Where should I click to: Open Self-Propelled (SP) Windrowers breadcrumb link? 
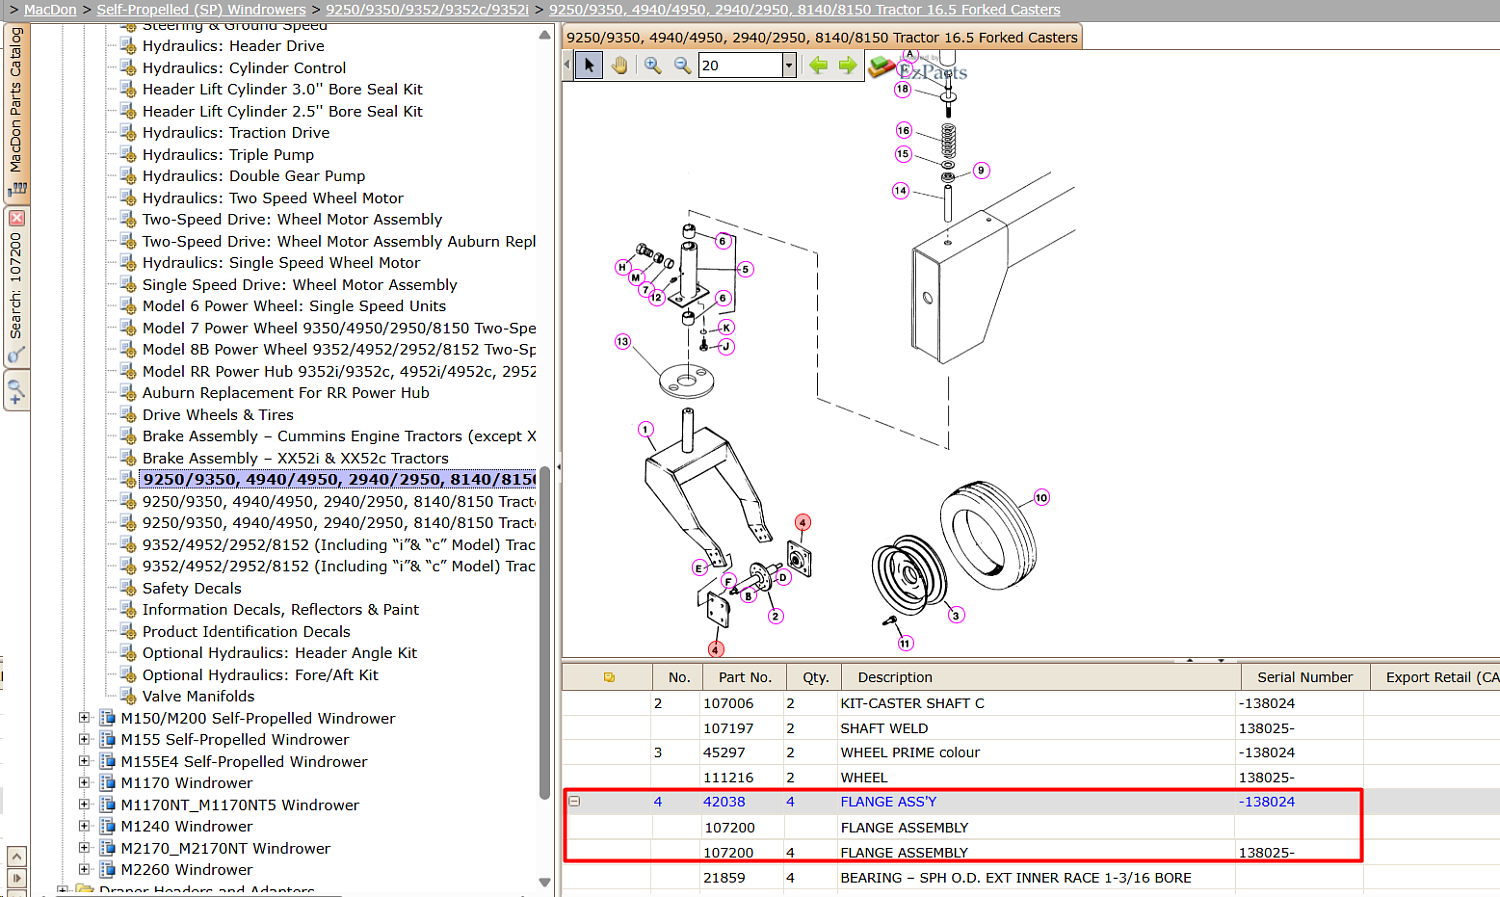[x=201, y=10]
